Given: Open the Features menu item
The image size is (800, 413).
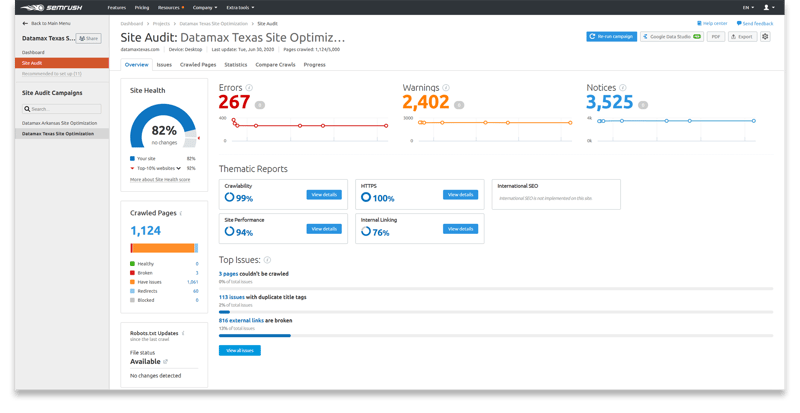Looking at the screenshot, I should [x=117, y=8].
